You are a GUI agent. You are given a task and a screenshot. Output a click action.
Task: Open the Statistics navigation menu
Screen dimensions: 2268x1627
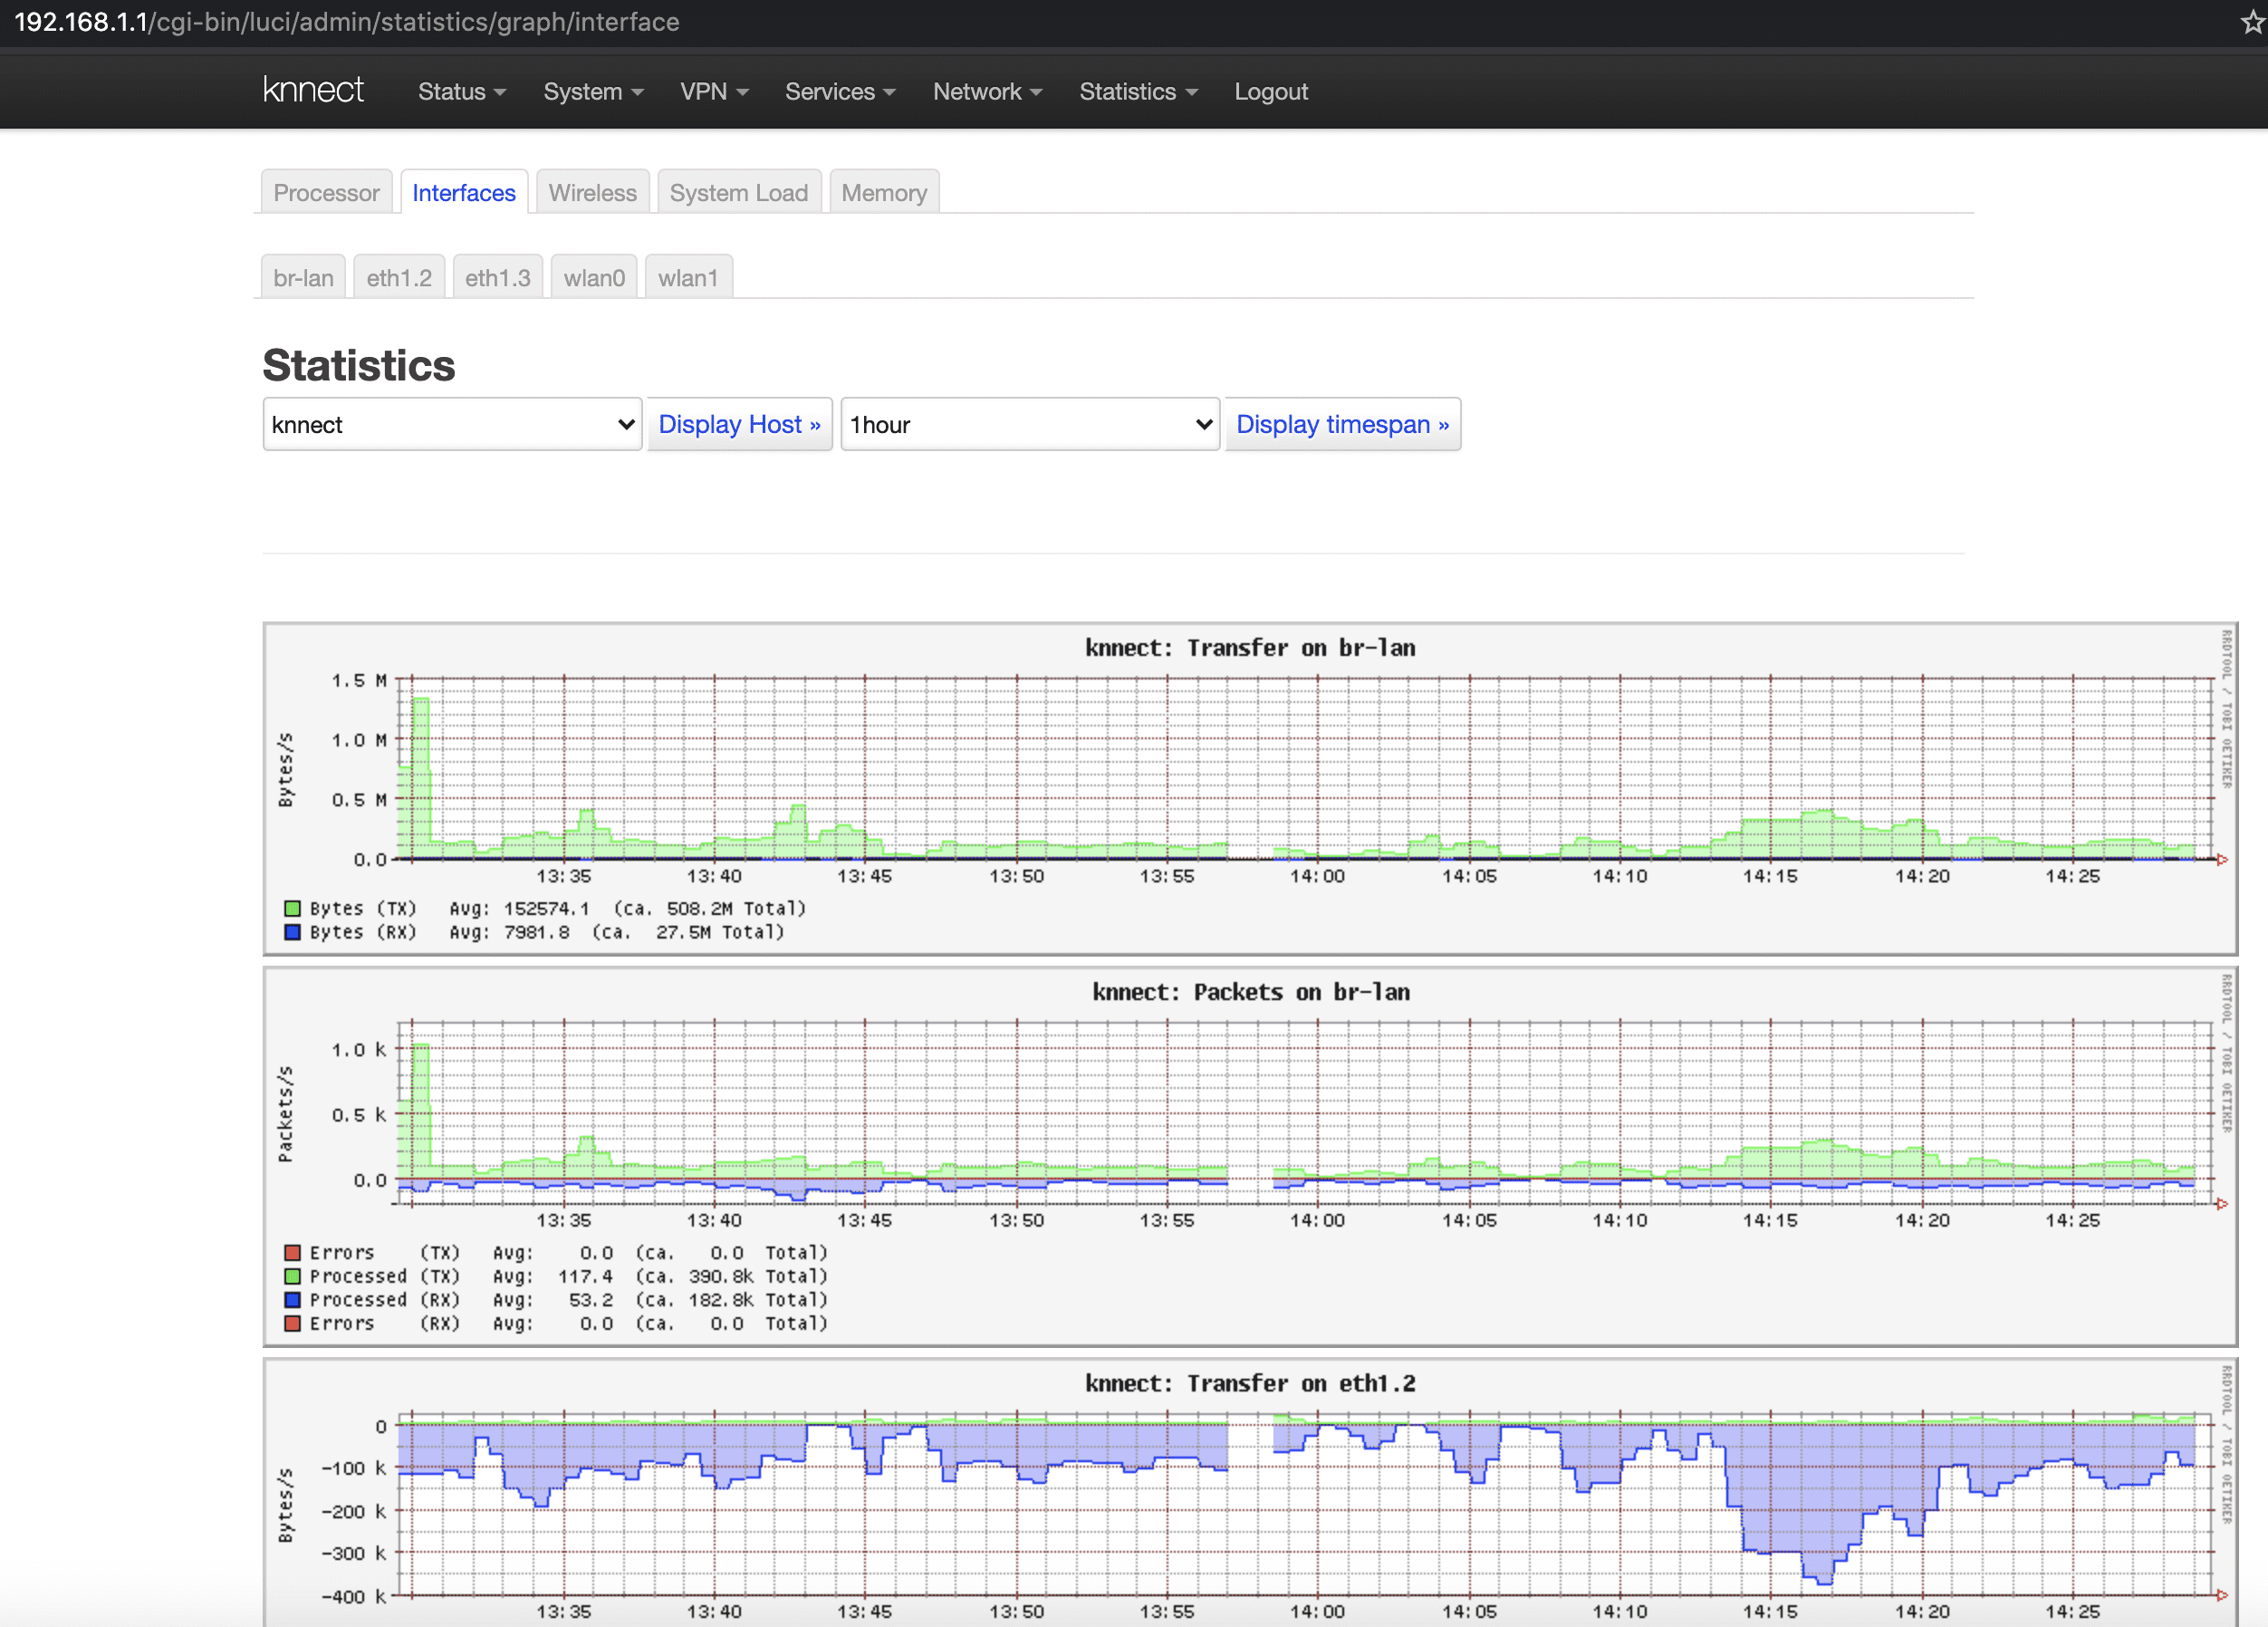(x=1137, y=91)
